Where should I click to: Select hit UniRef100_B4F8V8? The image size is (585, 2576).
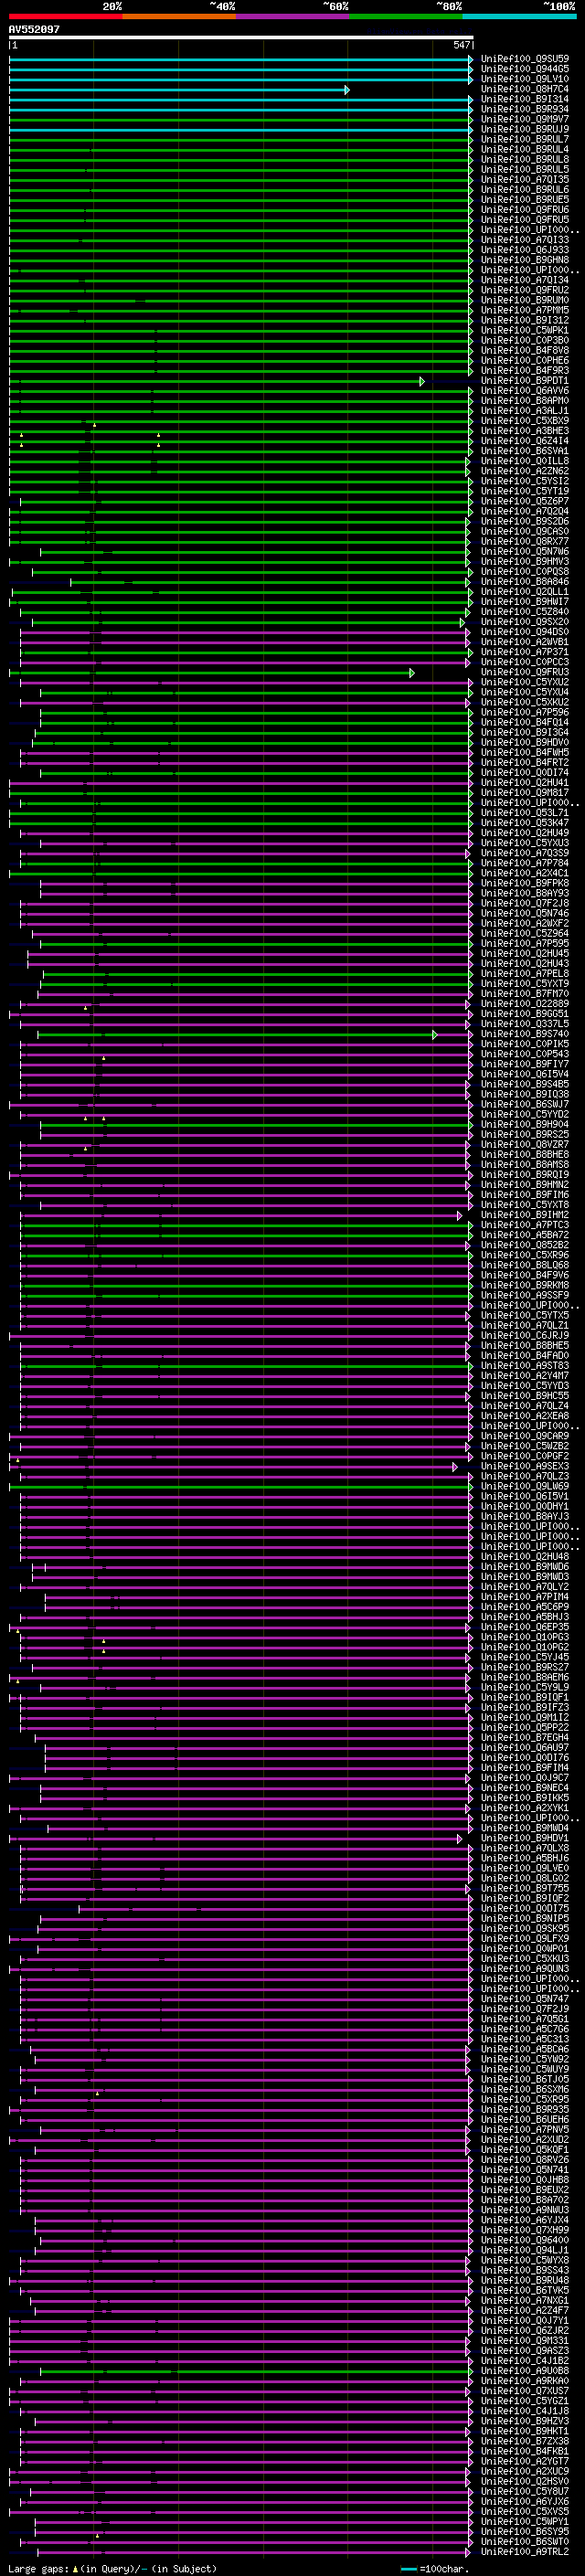[x=525, y=350]
